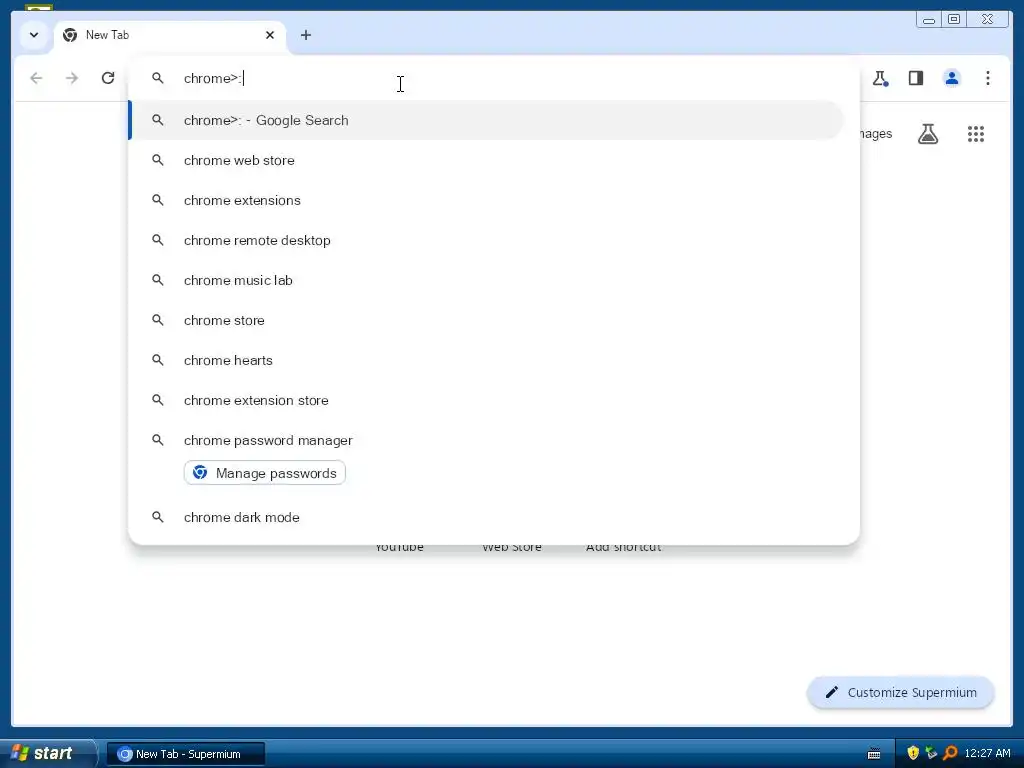Select the New Tab browser tab
The height and width of the screenshot is (768, 1024).
pos(170,35)
